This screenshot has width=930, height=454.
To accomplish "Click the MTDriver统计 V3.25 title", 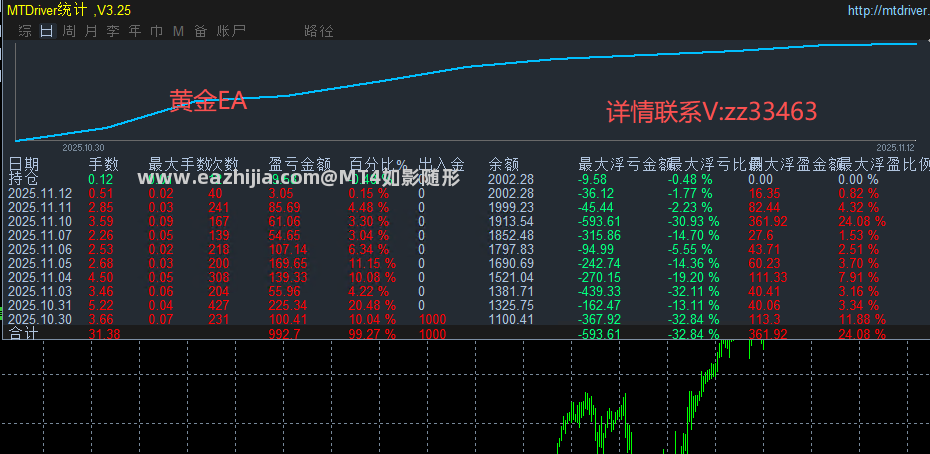I will (69, 10).
